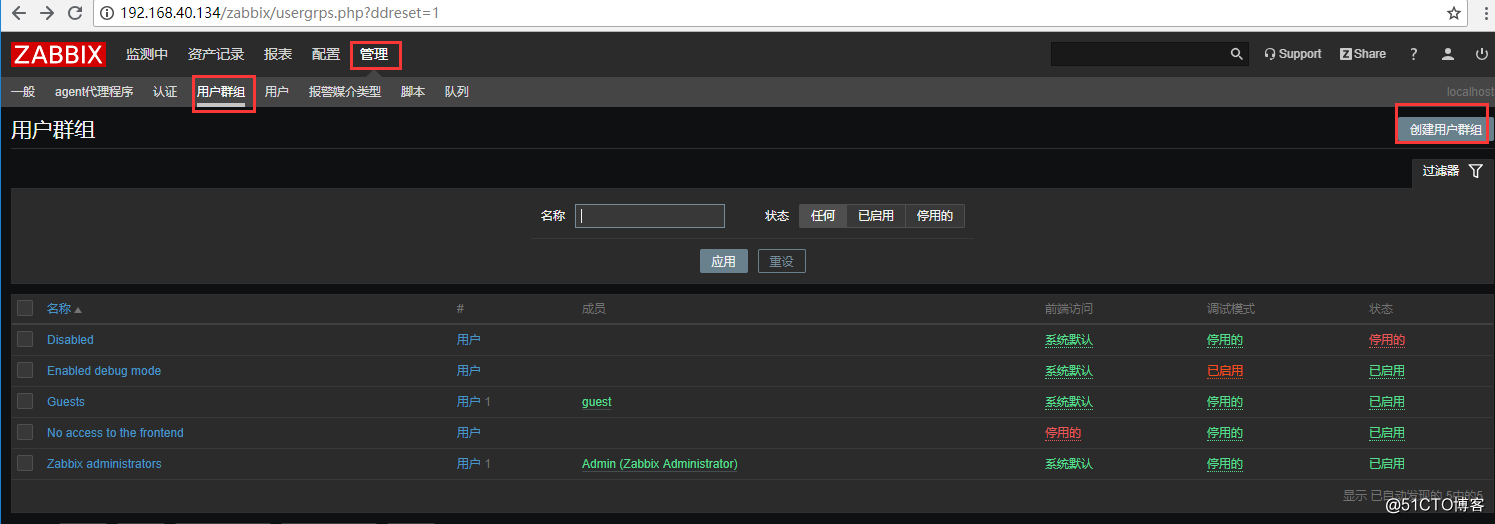Image resolution: width=1495 pixels, height=524 pixels.
Task: Open the Guests group link
Action: click(66, 402)
